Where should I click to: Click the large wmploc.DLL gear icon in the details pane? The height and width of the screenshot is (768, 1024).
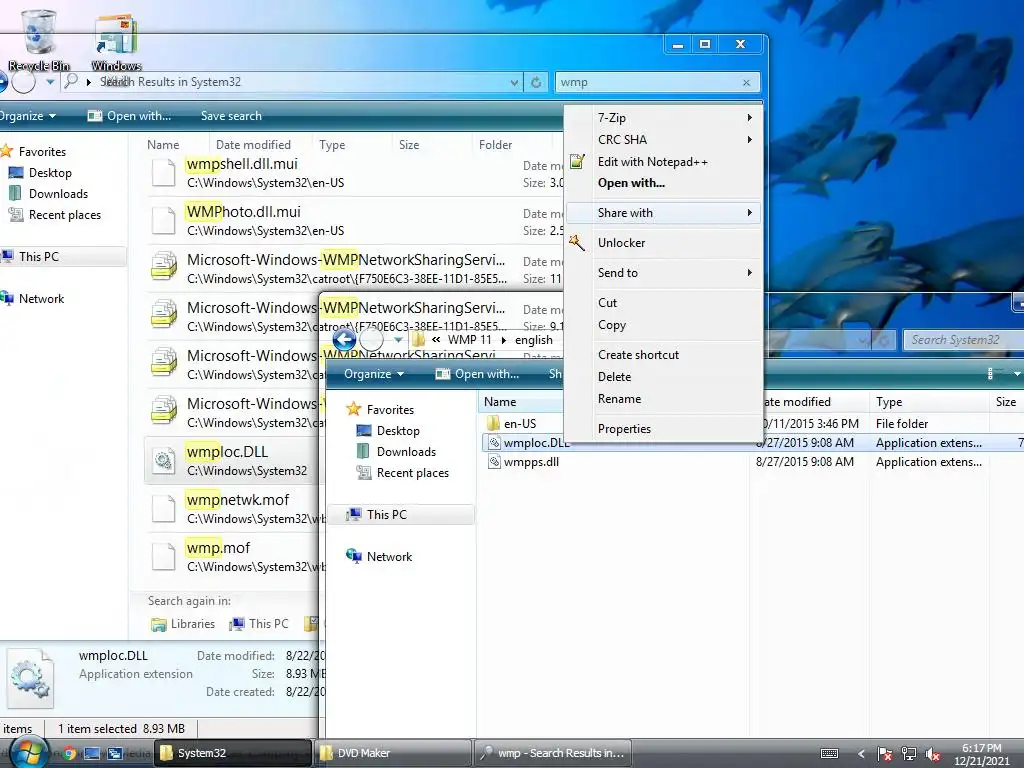[x=30, y=679]
